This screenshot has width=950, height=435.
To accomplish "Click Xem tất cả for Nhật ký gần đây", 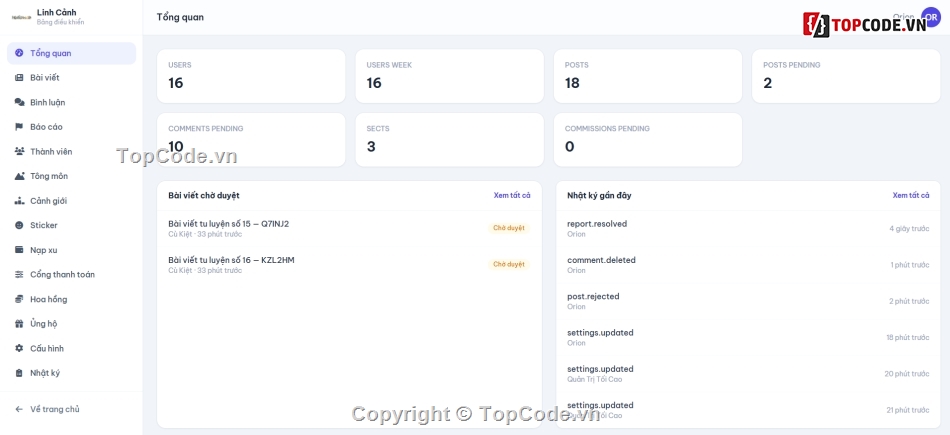I will [911, 195].
